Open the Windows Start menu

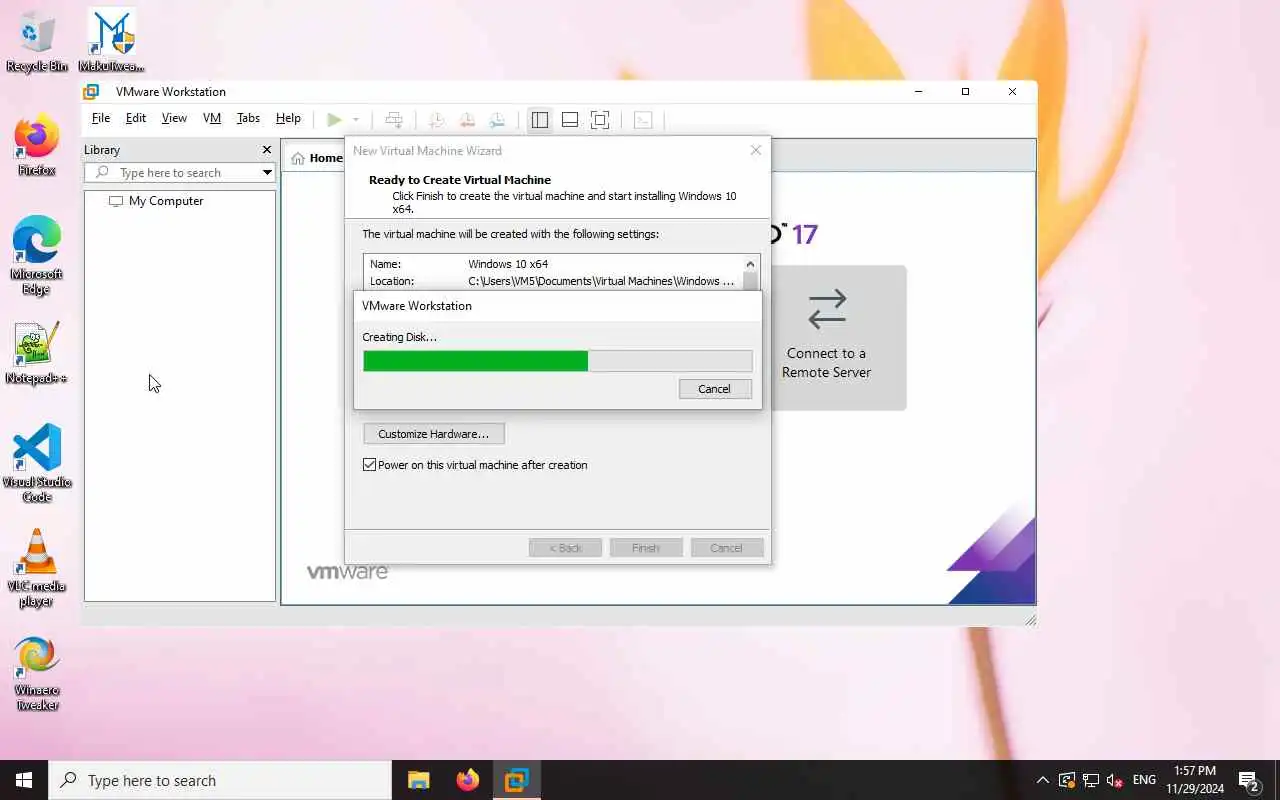tap(24, 780)
